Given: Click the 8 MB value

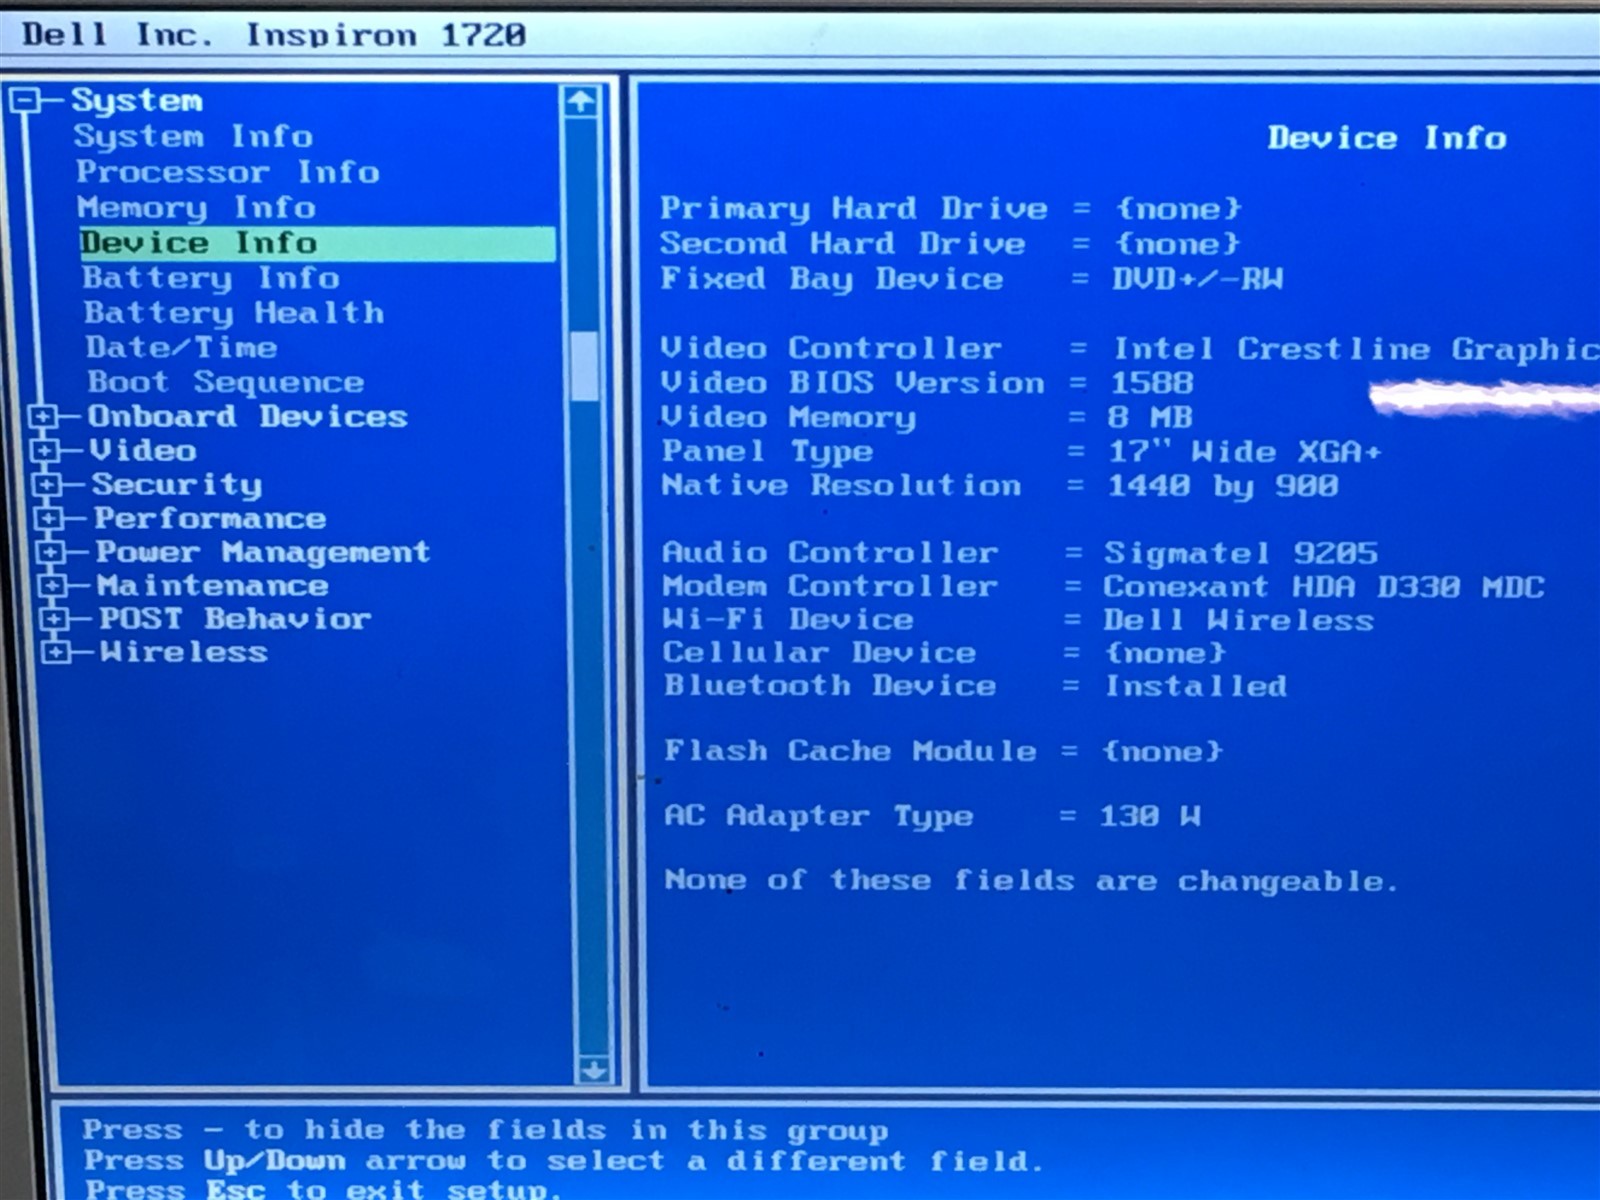Looking at the screenshot, I should (x=1150, y=417).
